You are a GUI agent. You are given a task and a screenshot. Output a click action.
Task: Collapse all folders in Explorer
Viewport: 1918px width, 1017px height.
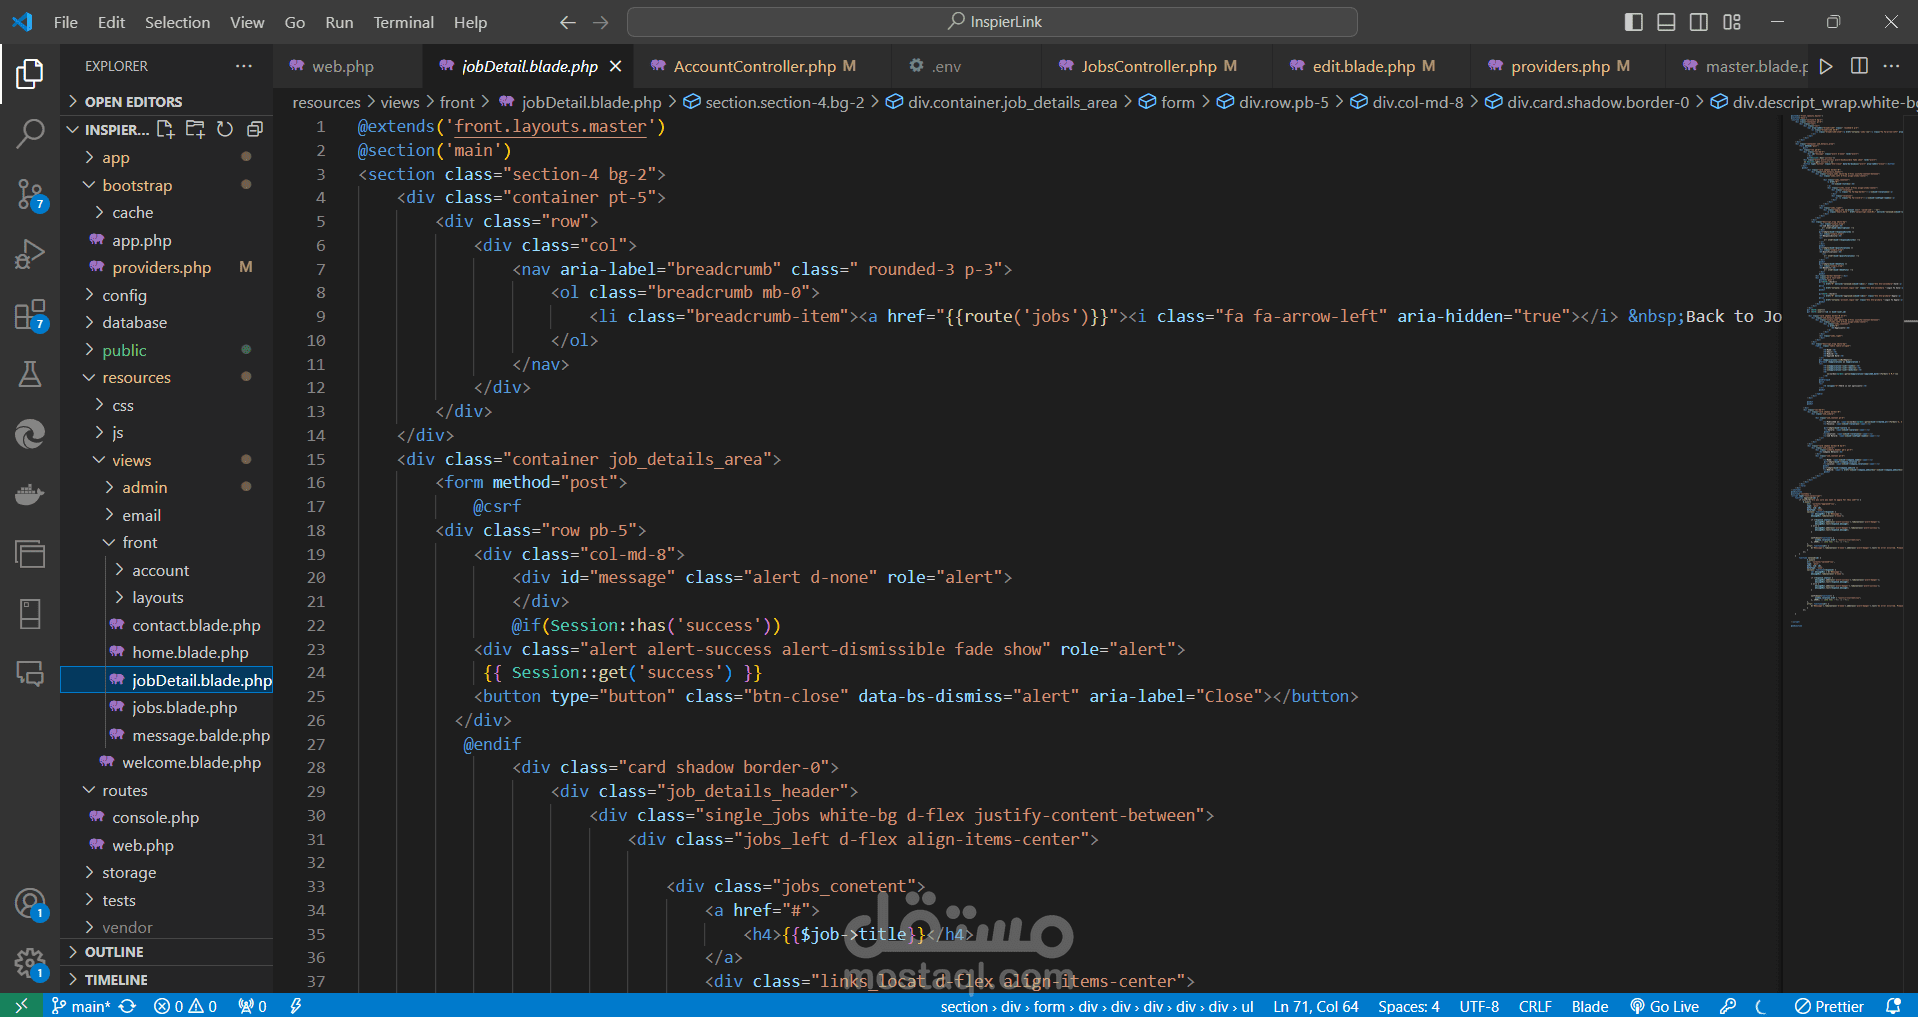point(255,129)
